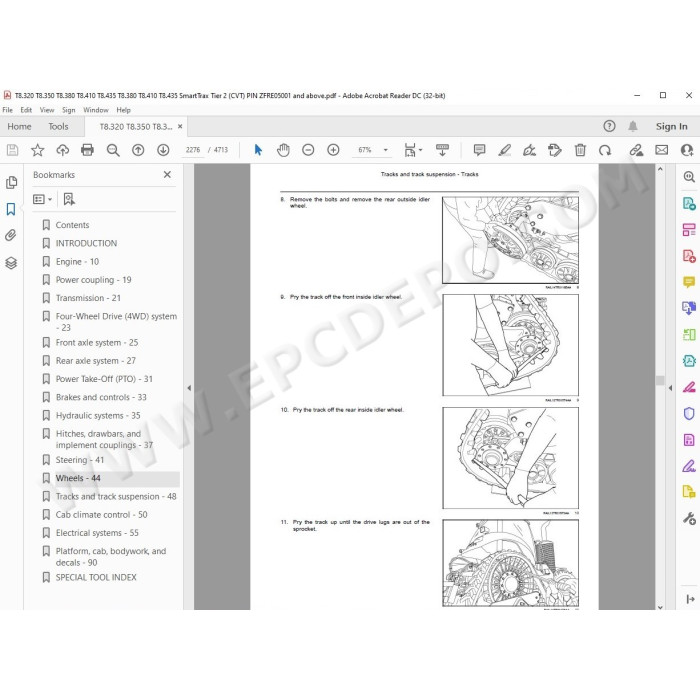Open zoom level dropdown arrow
700x700 pixels.
[x=386, y=150]
